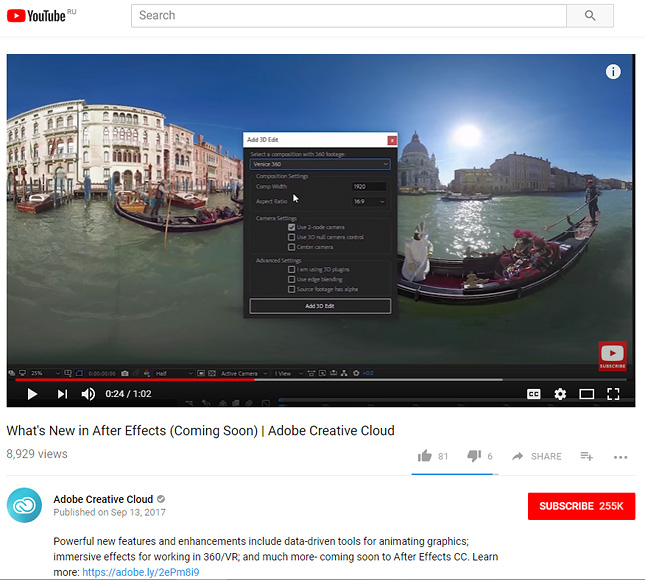Open more actions three-dot menu

tap(620, 457)
